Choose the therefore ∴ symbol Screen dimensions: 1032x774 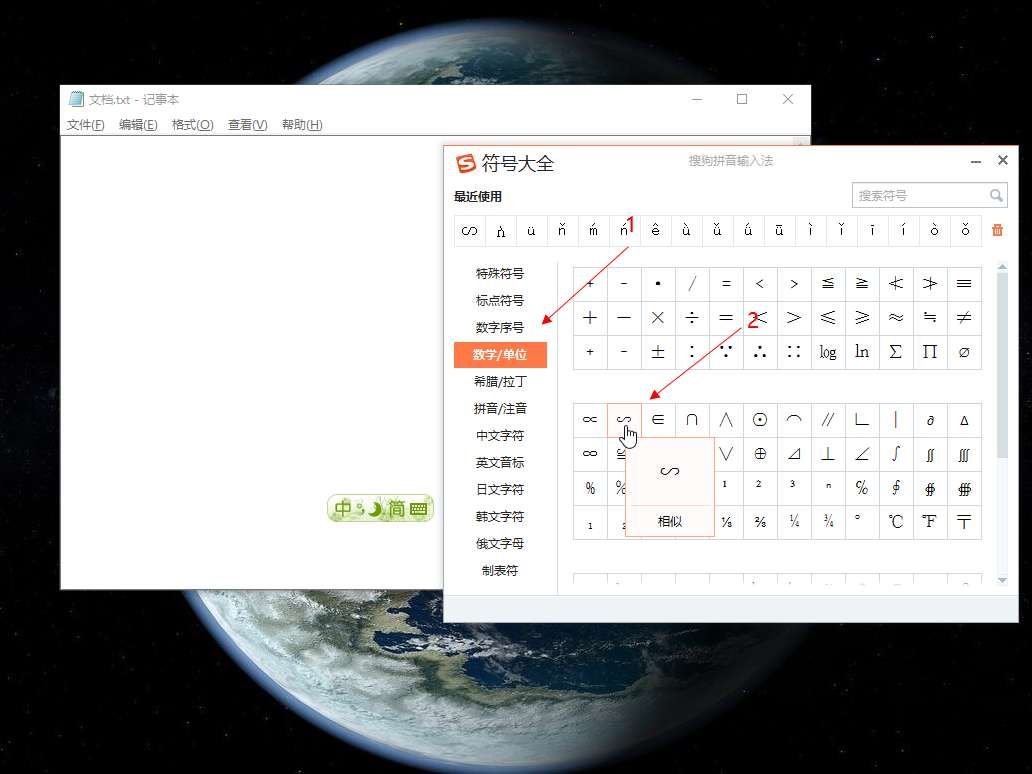click(760, 352)
